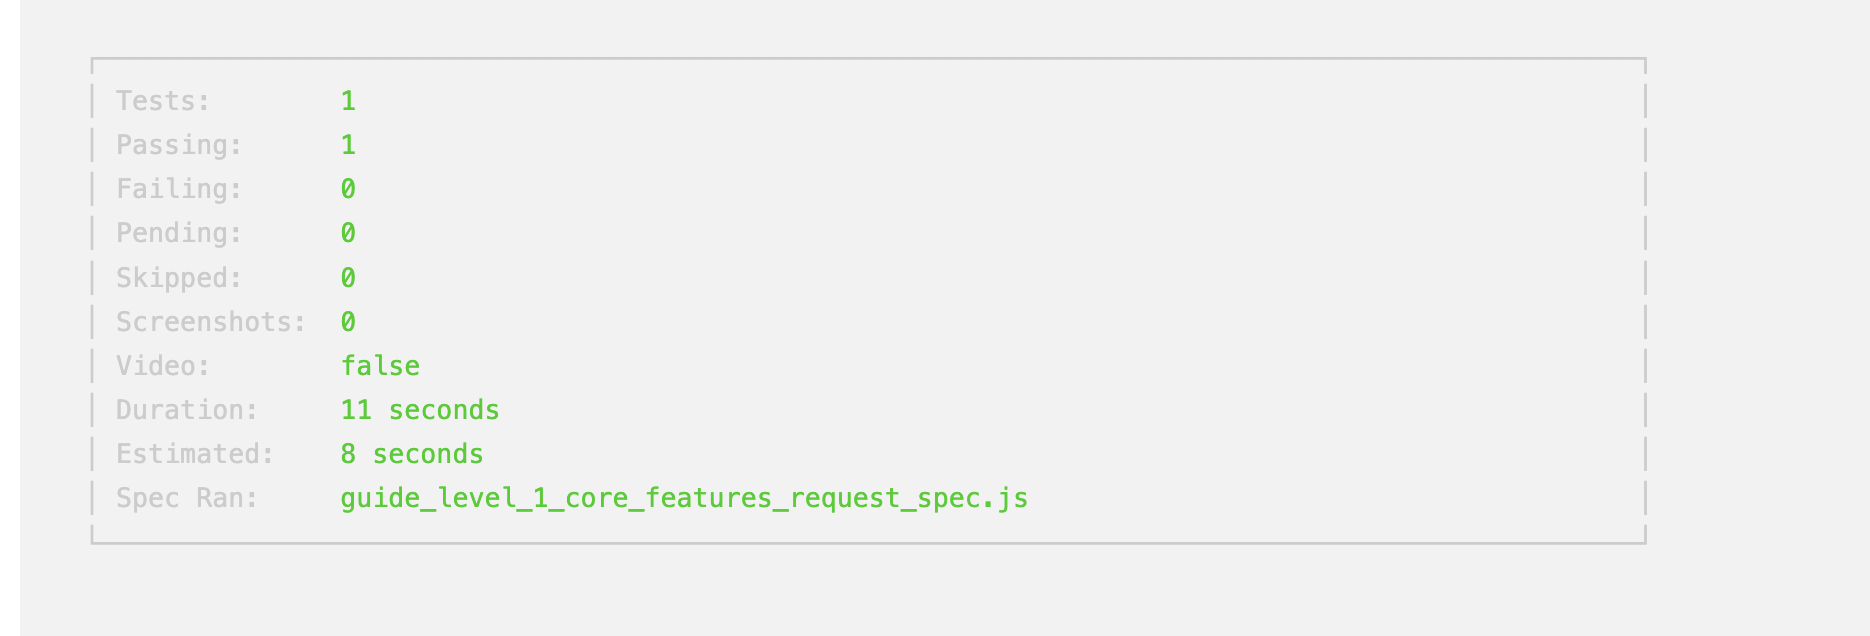Click the Screenshots count value 0
1870x636 pixels.
pyautogui.click(x=348, y=322)
